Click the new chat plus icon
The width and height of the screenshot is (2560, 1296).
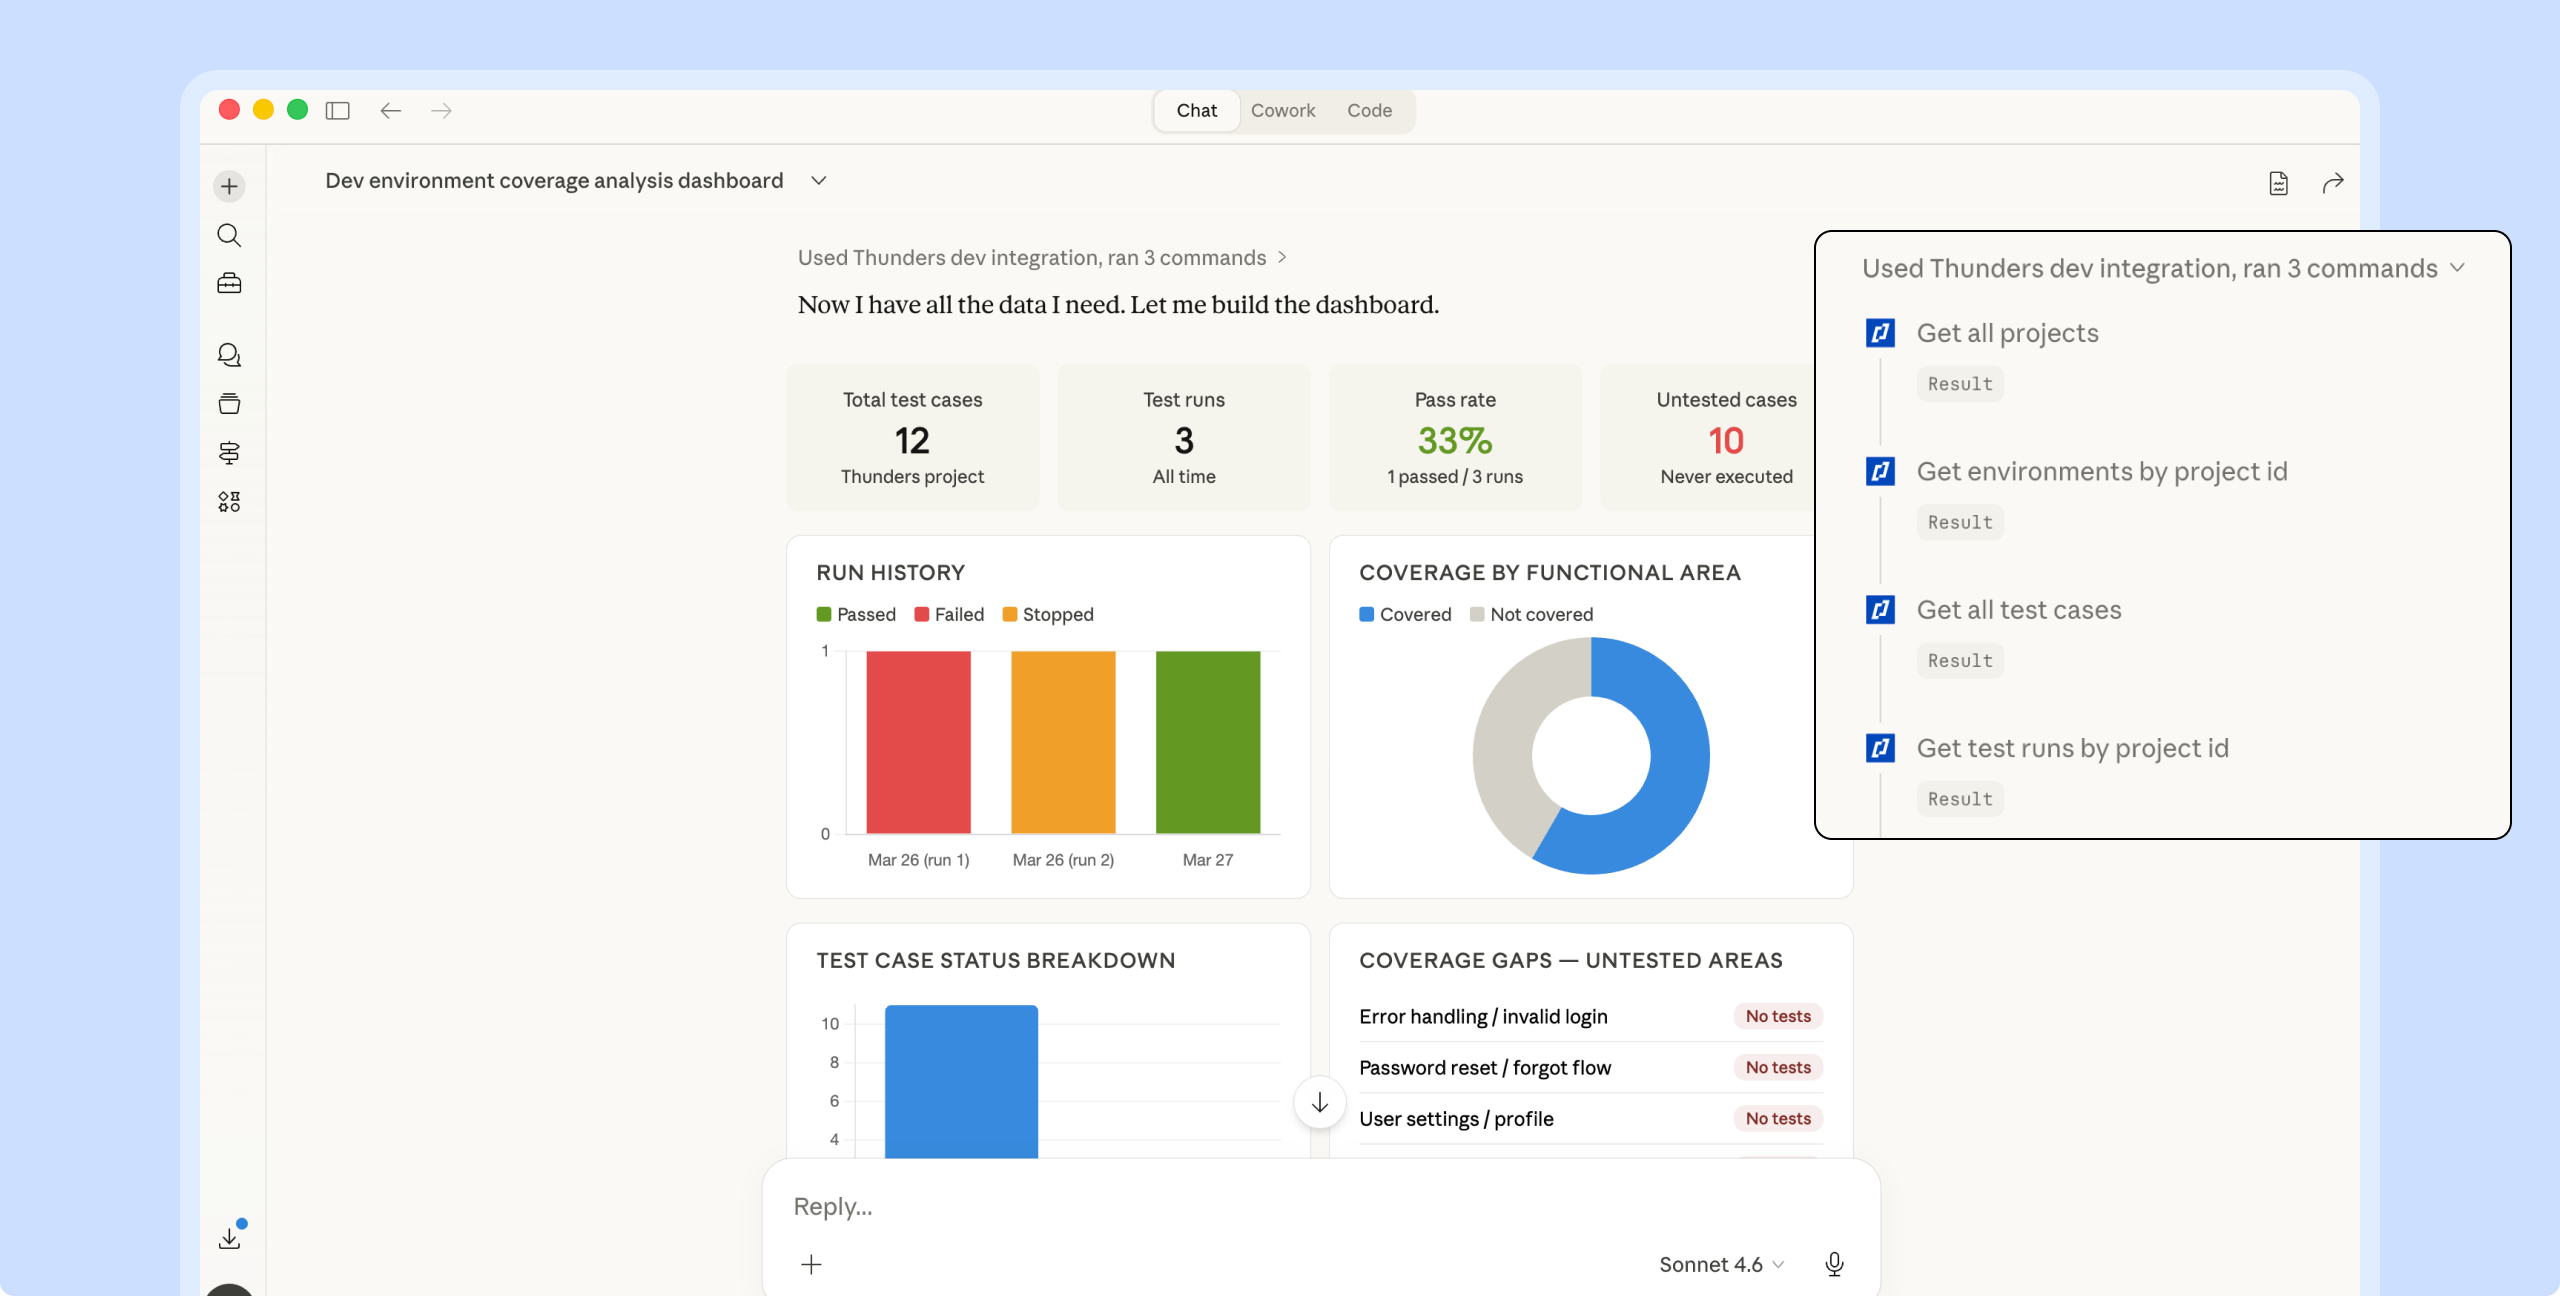(x=229, y=186)
